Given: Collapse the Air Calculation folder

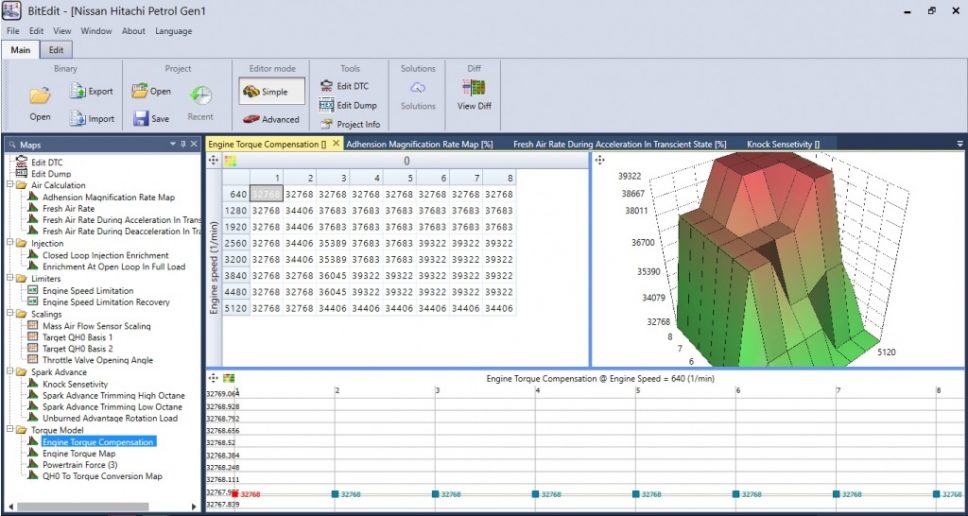Looking at the screenshot, I should pyautogui.click(x=9, y=185).
